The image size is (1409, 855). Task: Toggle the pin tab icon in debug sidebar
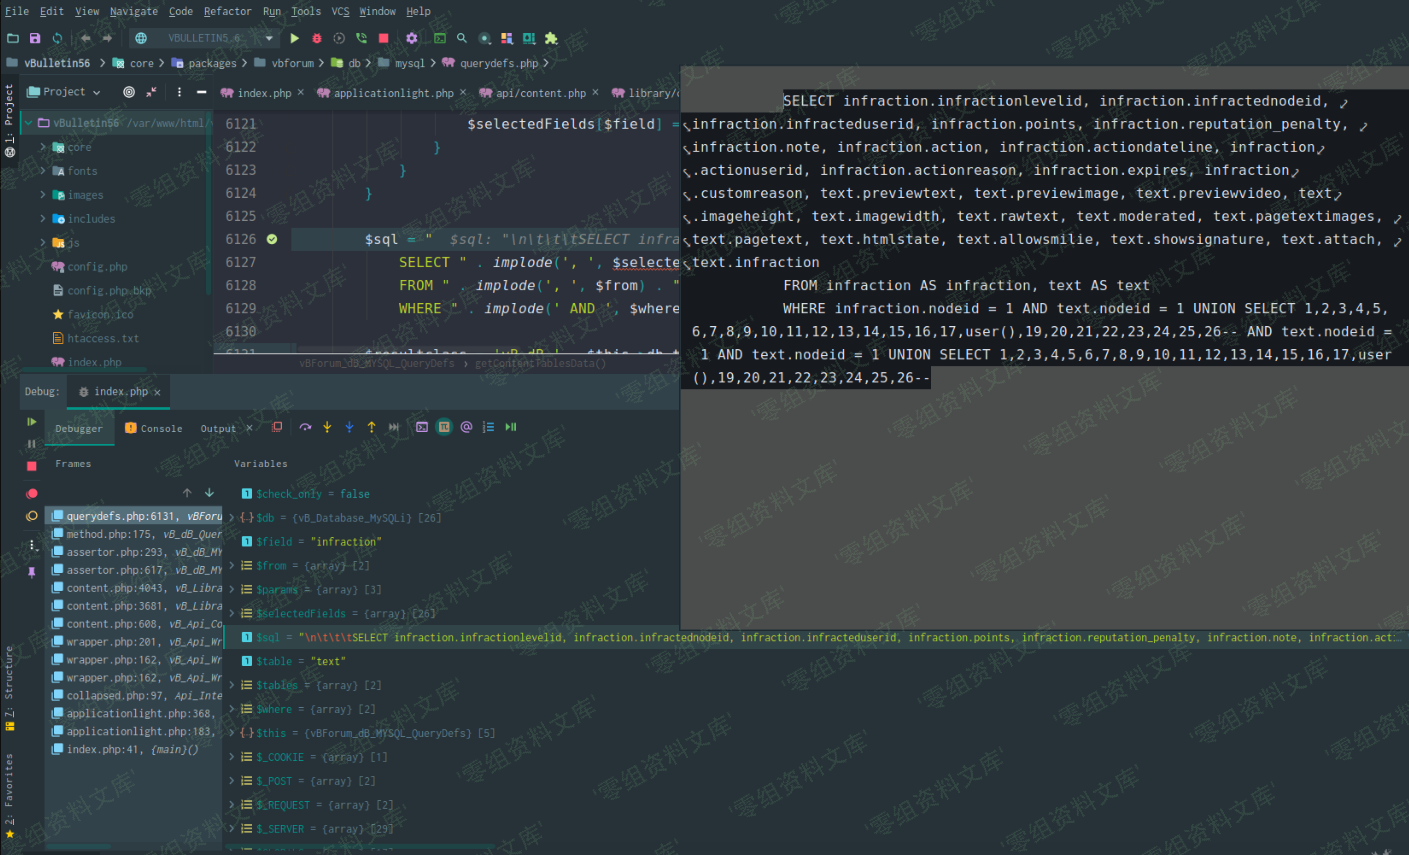tap(32, 572)
